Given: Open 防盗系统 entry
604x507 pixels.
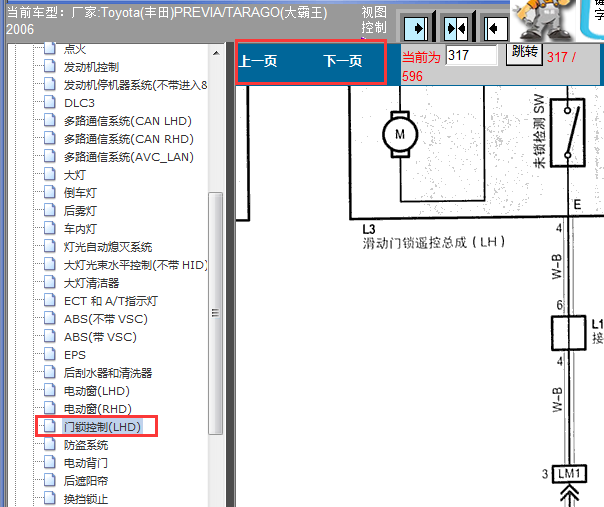Looking at the screenshot, I should pyautogui.click(x=86, y=445).
